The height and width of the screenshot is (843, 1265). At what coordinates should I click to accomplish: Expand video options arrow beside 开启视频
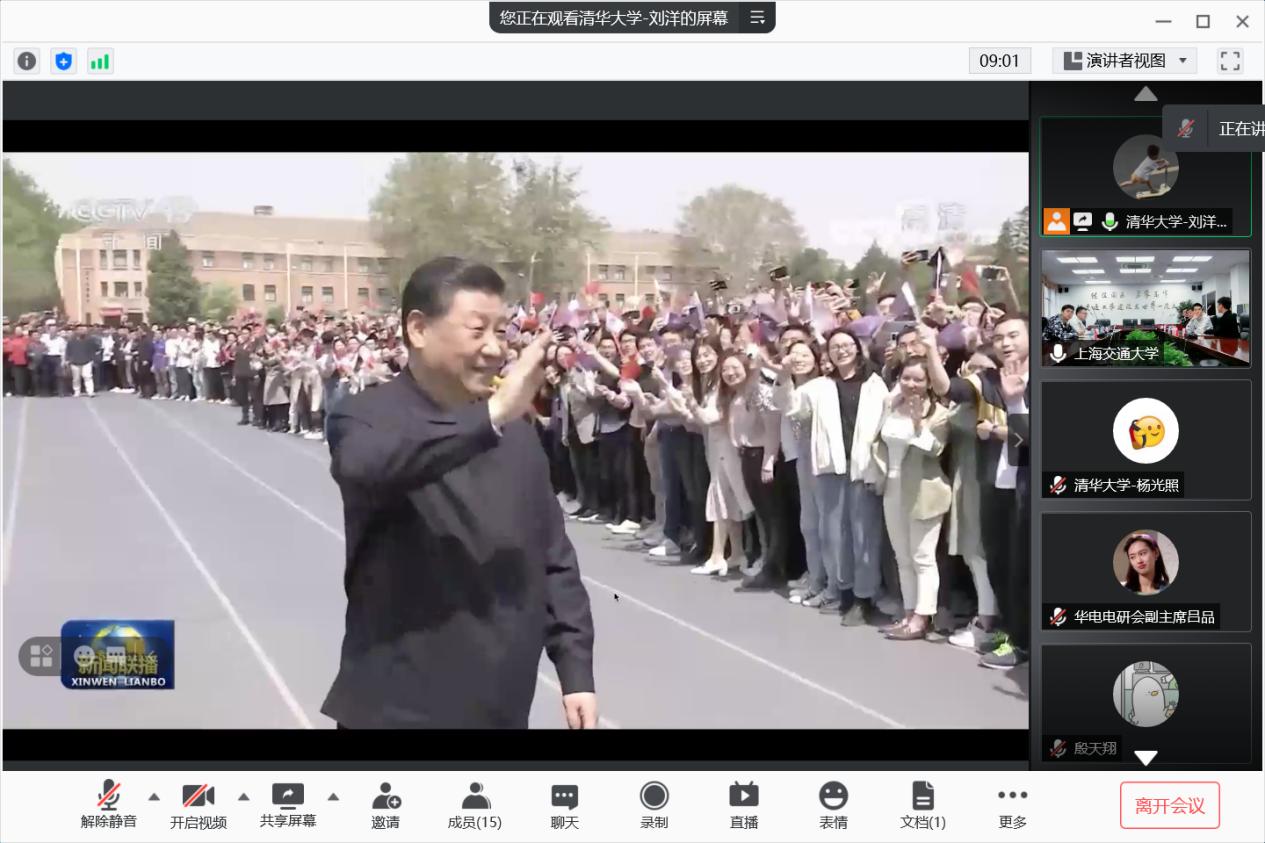coord(243,797)
